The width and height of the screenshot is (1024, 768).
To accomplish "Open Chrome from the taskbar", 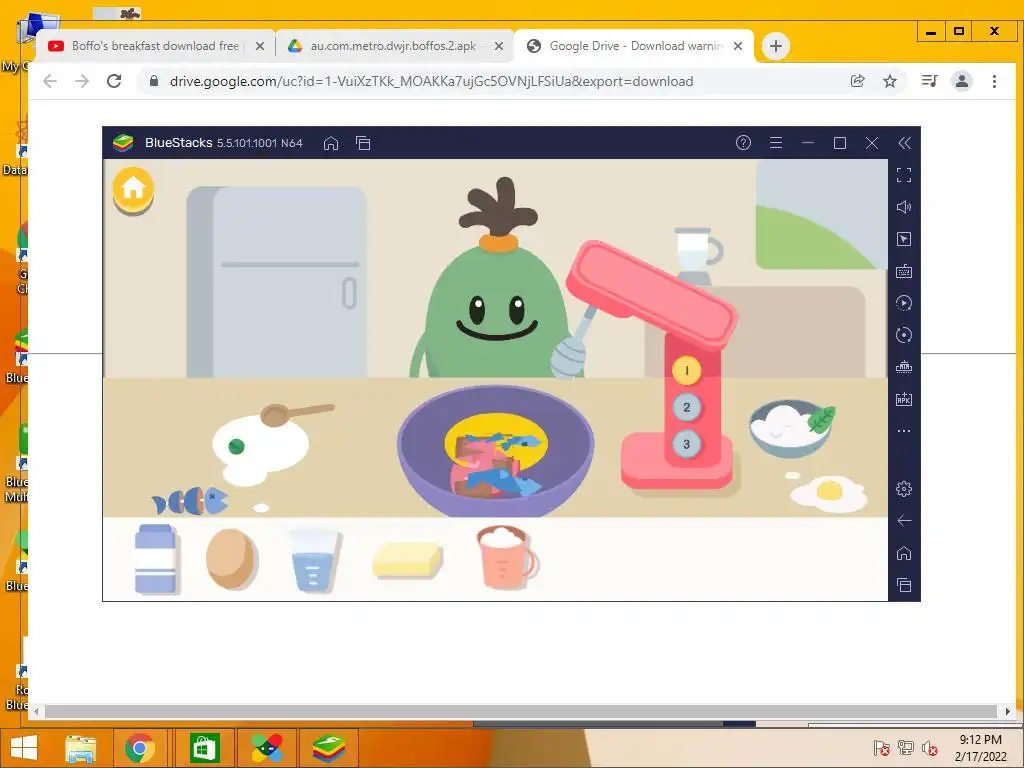I will 140,748.
